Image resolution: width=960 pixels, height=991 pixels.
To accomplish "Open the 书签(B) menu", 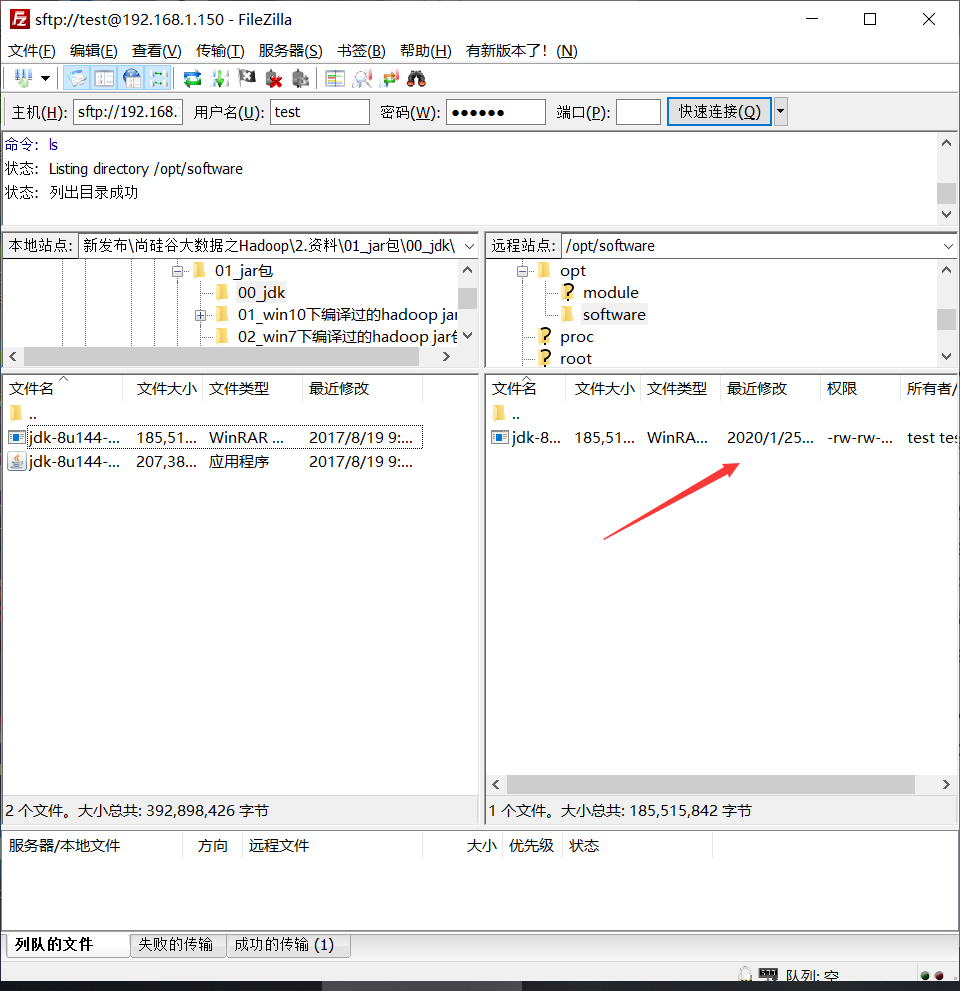I will (x=361, y=51).
